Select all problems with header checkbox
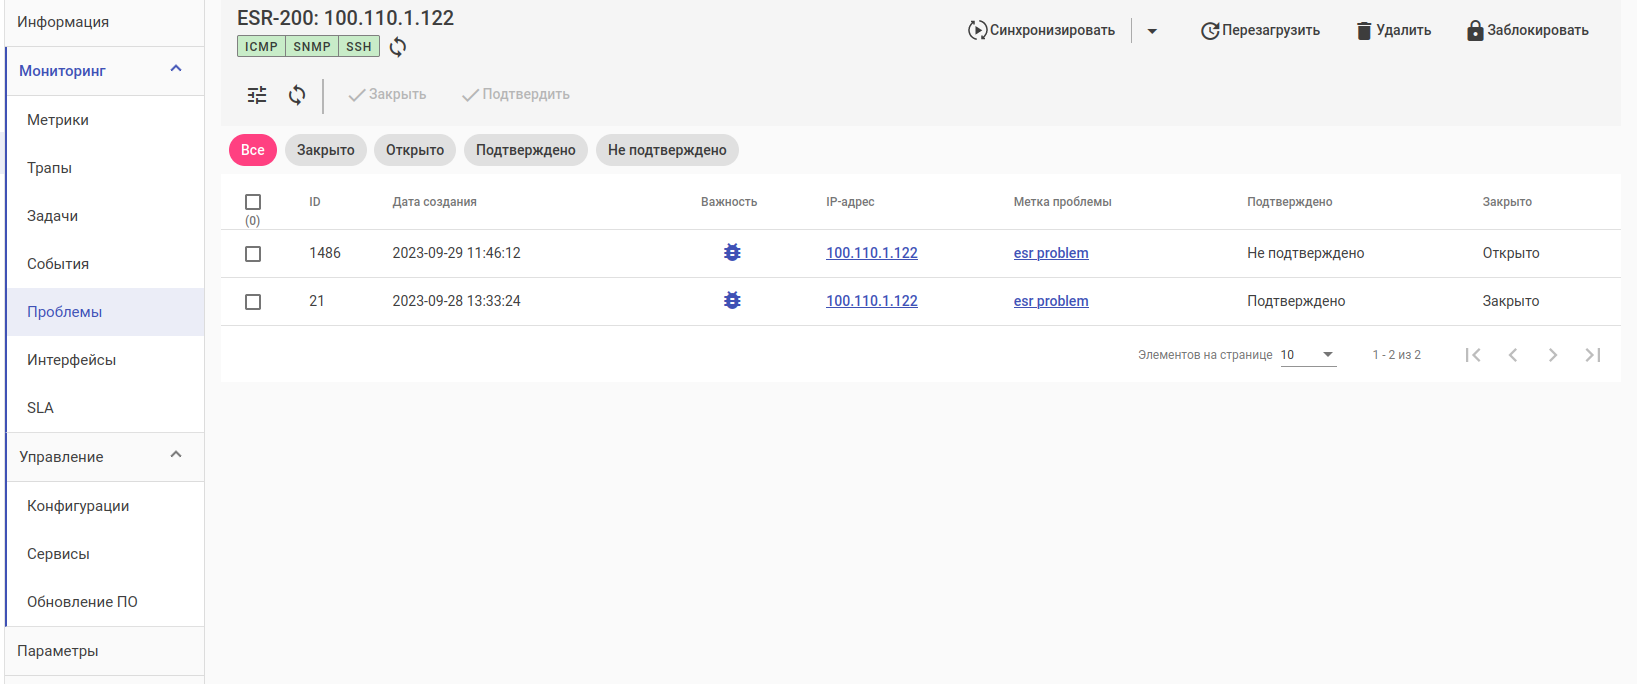1637x684 pixels. (253, 202)
